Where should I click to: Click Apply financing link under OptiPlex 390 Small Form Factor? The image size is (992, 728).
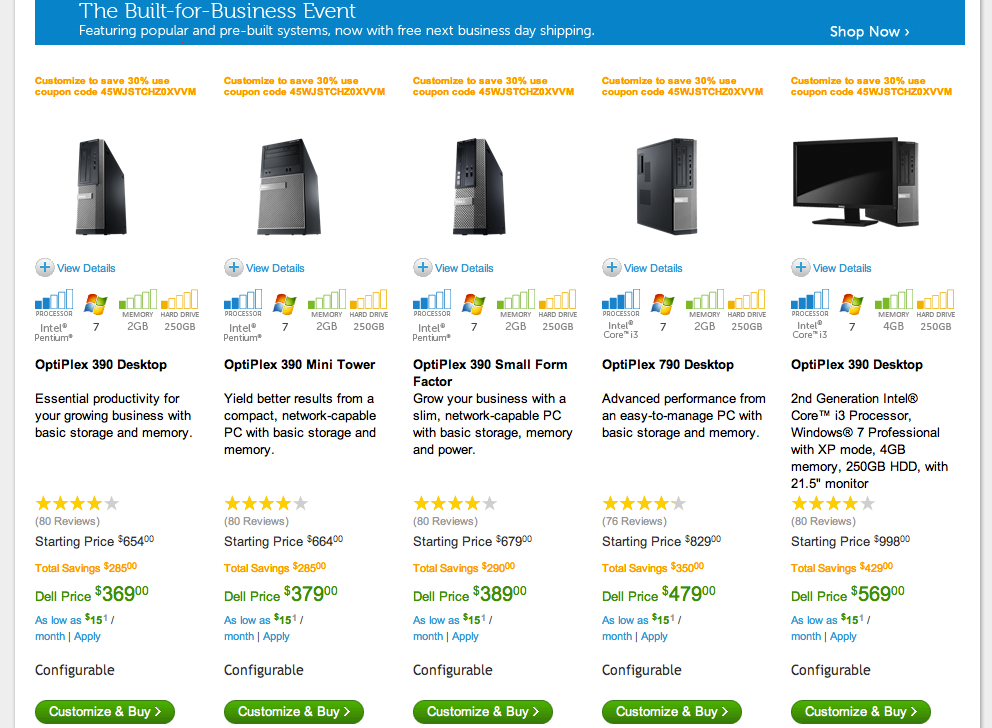[x=465, y=636]
